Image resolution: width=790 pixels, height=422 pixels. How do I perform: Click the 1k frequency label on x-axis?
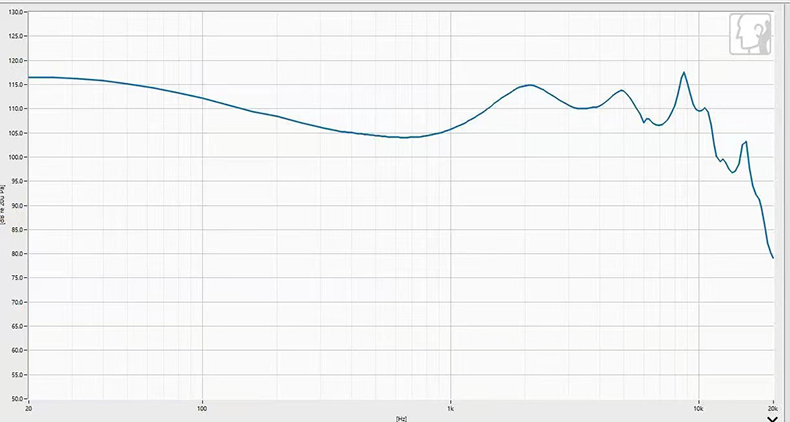[451, 407]
